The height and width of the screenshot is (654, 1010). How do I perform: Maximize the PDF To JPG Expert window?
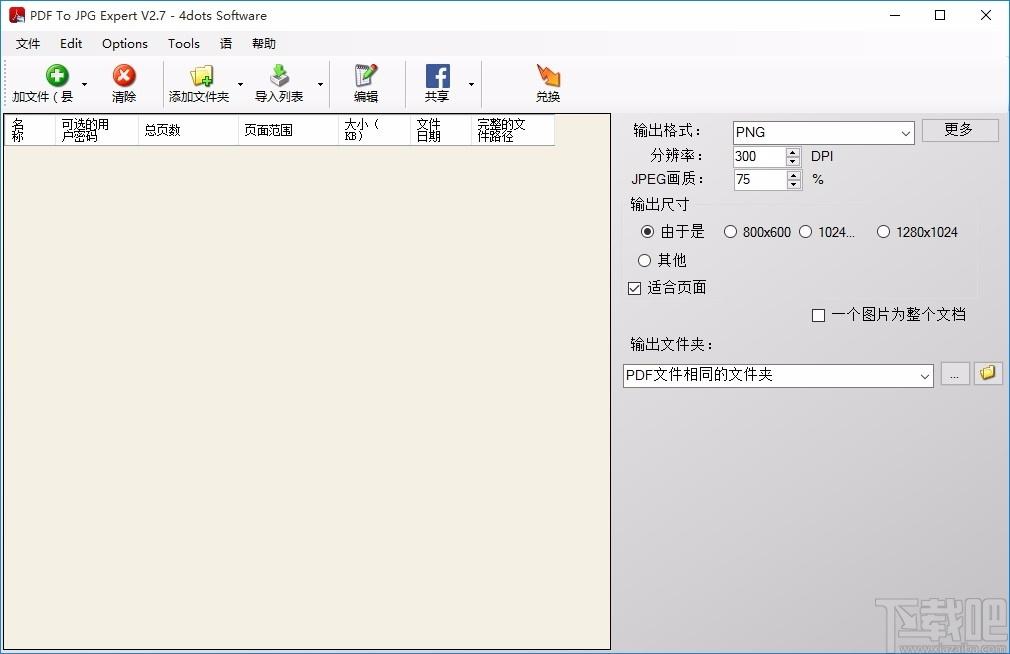pyautogui.click(x=940, y=15)
